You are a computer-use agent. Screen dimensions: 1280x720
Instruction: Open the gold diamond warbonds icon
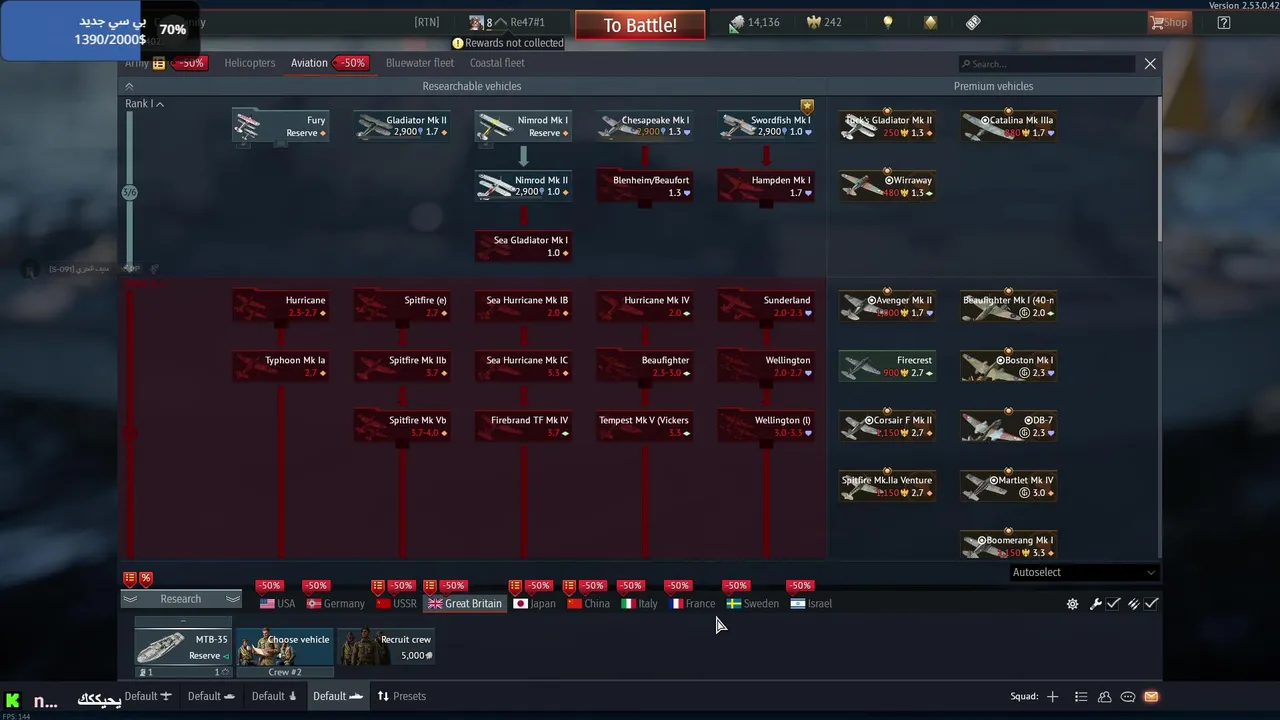pos(931,22)
